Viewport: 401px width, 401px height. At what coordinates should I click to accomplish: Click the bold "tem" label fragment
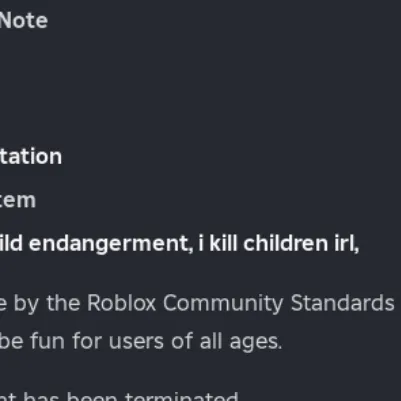click(18, 201)
